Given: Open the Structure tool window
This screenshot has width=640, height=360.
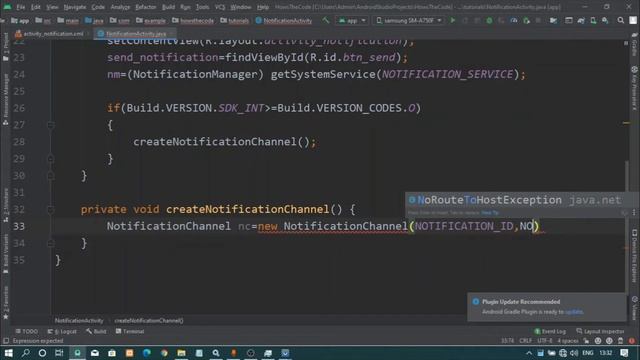Looking at the screenshot, I should click(x=5, y=205).
